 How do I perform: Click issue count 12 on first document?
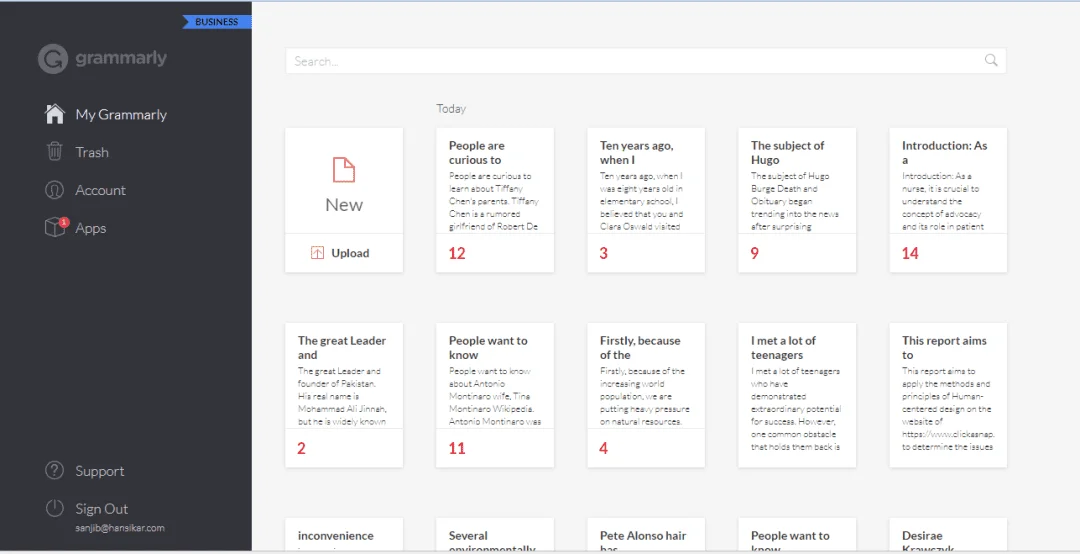457,254
